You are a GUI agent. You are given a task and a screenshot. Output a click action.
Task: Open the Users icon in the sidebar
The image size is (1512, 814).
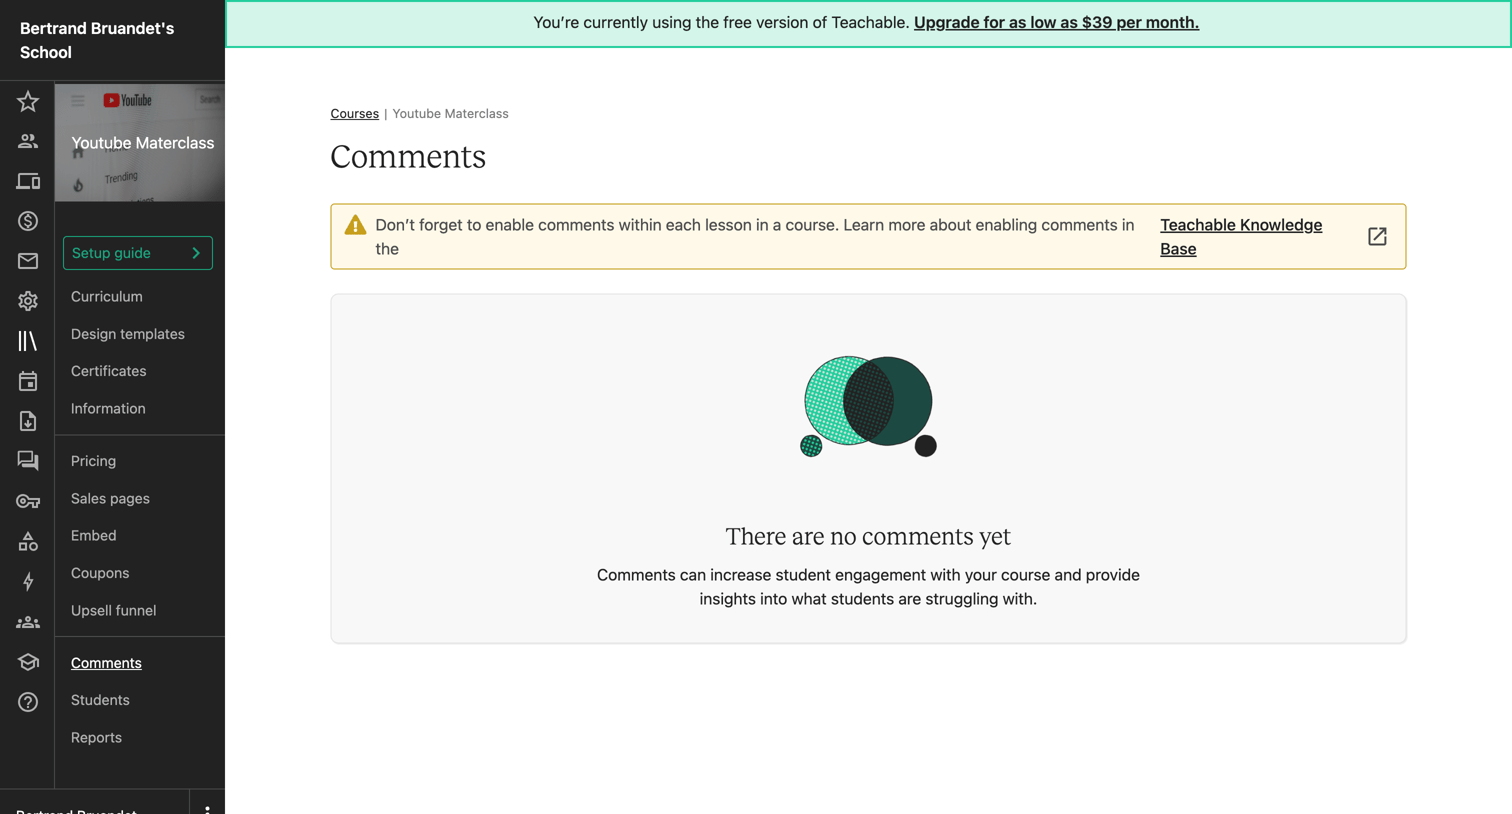pyautogui.click(x=28, y=141)
